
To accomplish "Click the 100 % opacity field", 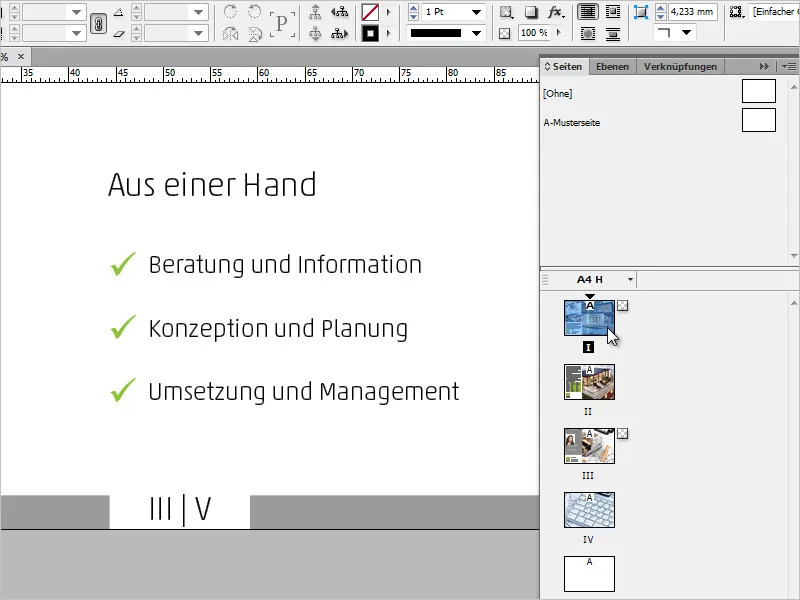I will [534, 33].
